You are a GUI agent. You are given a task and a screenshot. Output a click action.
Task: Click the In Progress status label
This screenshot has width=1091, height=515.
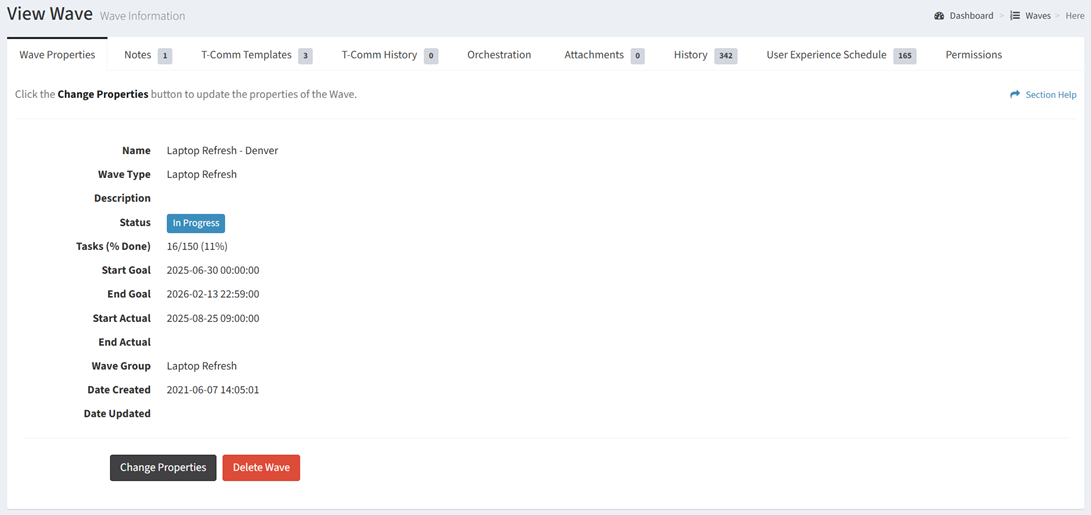point(196,223)
